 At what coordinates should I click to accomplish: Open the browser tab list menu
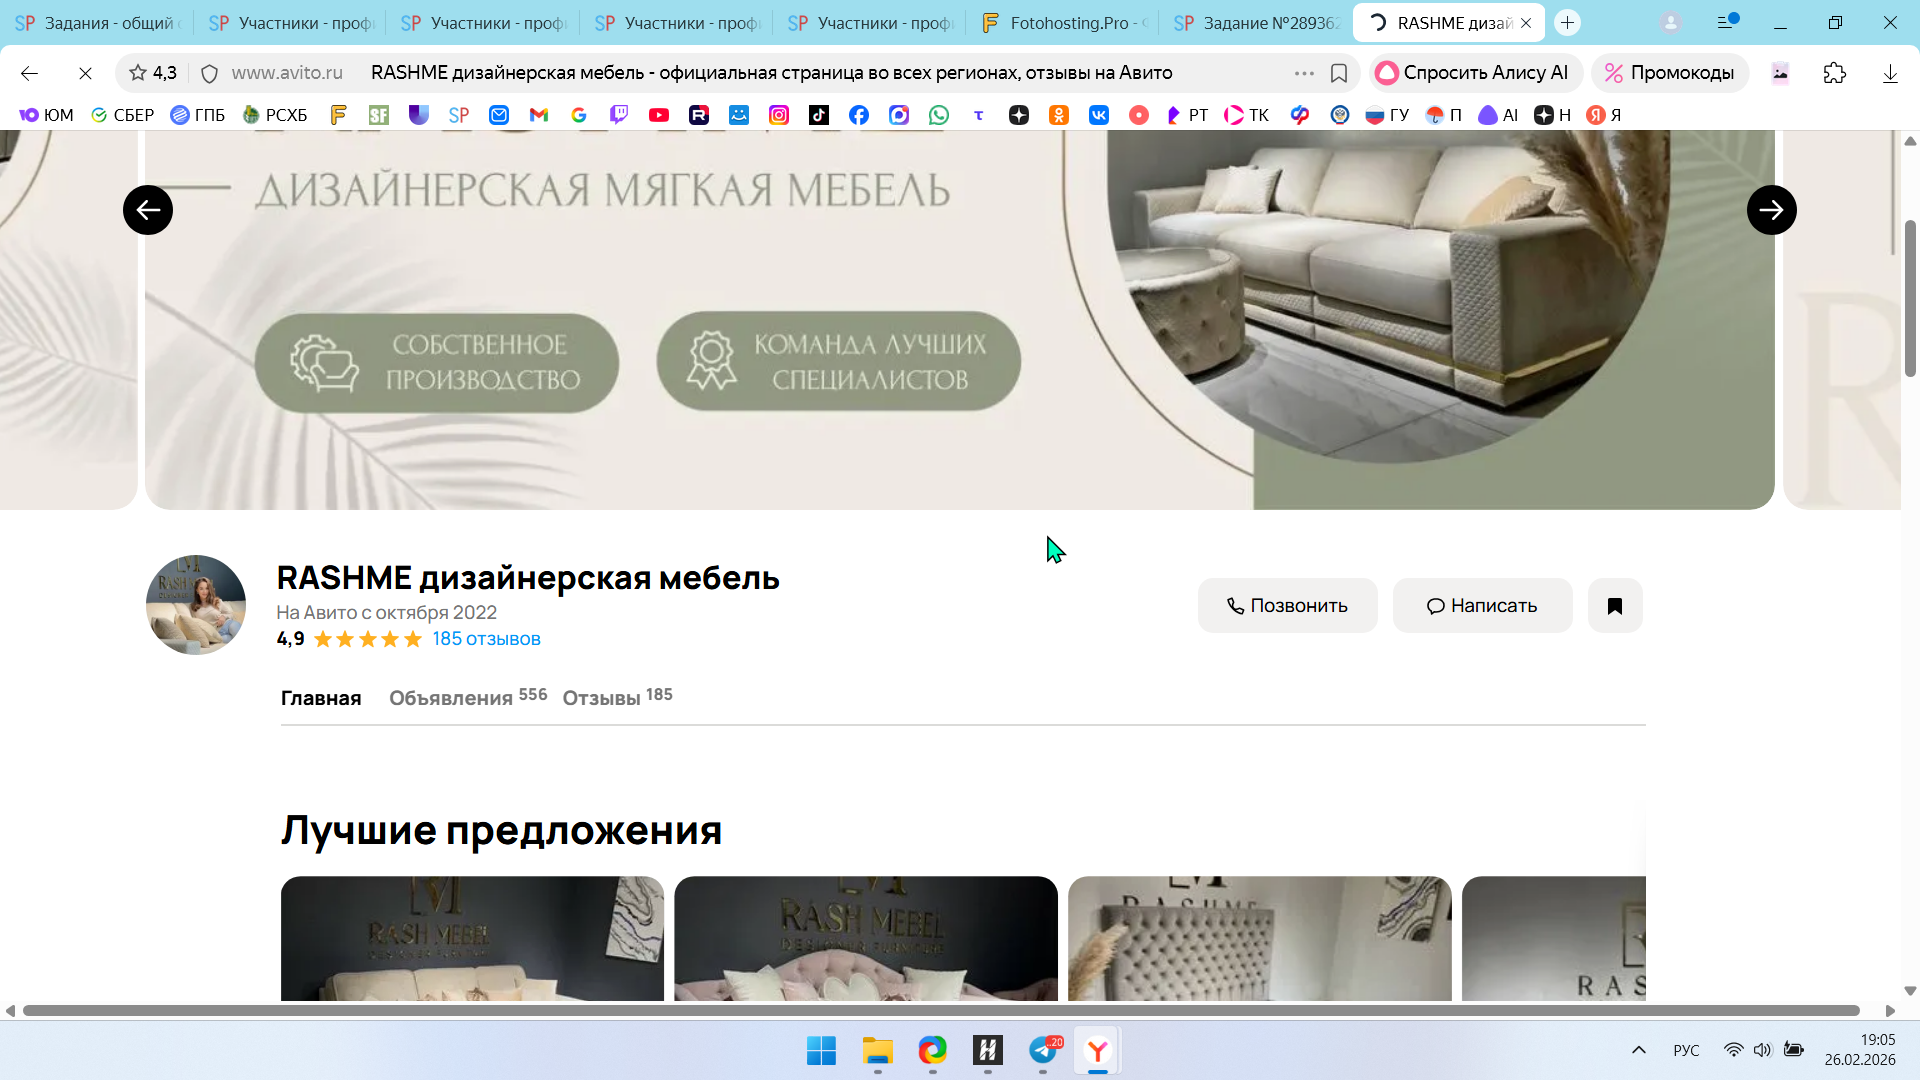point(1725,22)
